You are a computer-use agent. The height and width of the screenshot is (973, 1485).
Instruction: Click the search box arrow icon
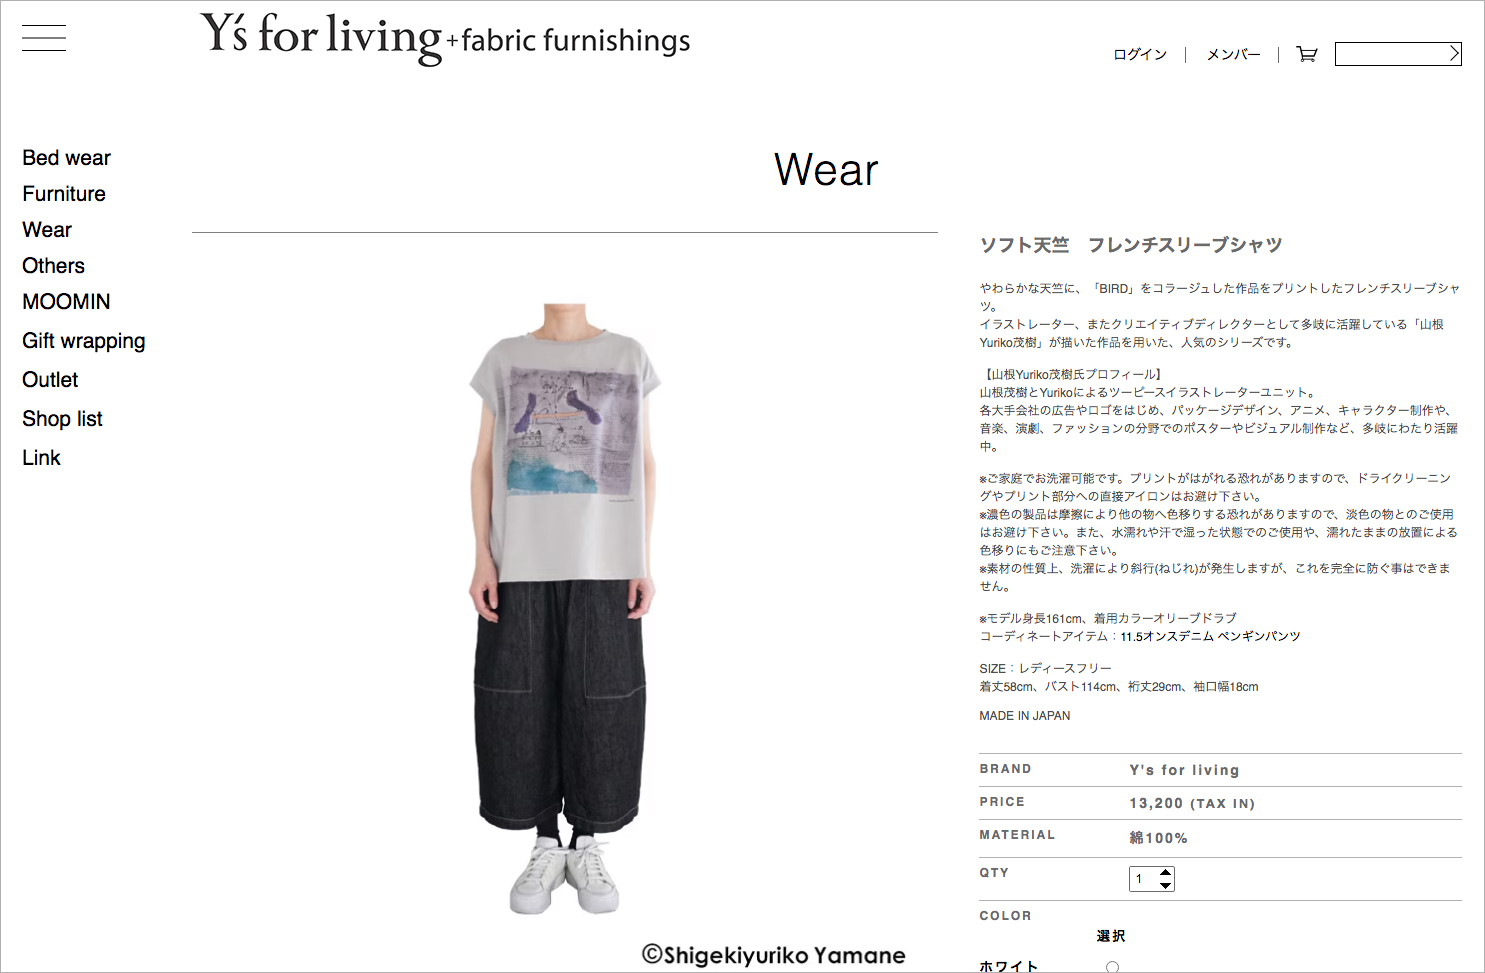(x=1454, y=54)
